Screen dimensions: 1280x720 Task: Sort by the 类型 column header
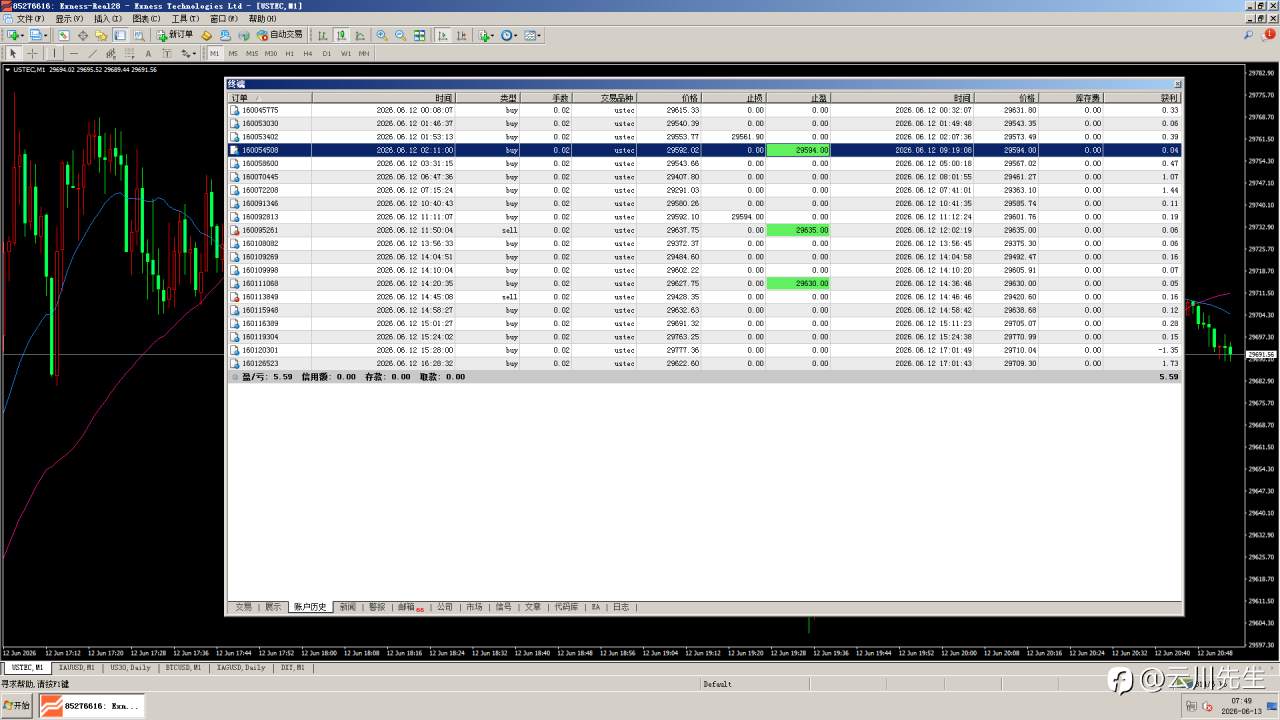pyautogui.click(x=488, y=98)
